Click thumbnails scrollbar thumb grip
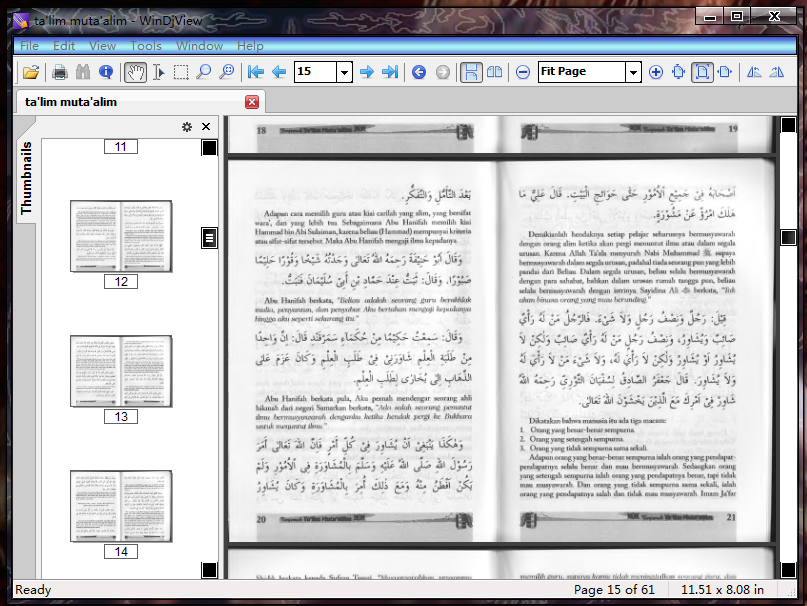 tap(209, 238)
